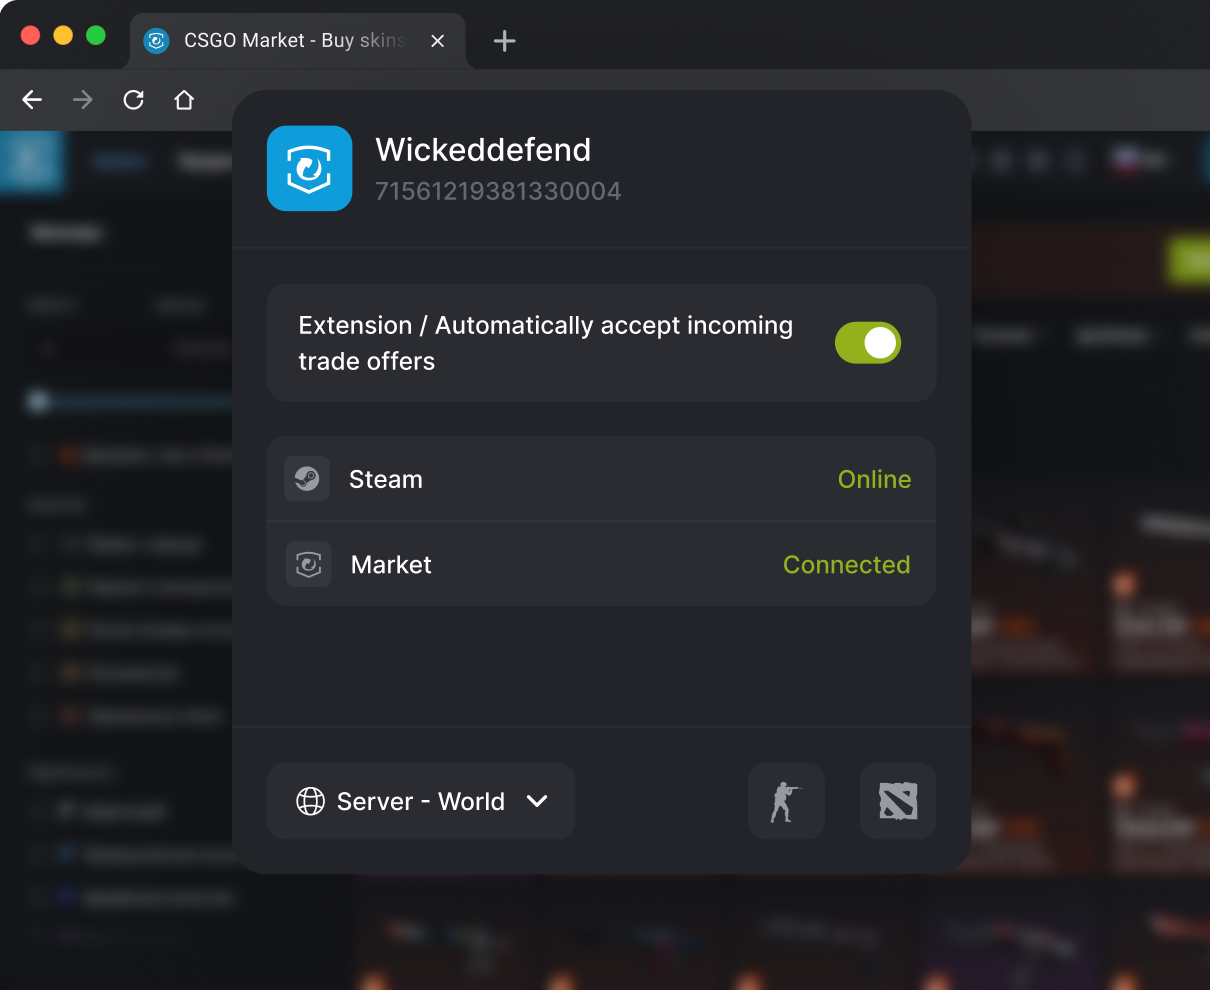
Task: Click the Market shield icon
Action: pyautogui.click(x=307, y=564)
